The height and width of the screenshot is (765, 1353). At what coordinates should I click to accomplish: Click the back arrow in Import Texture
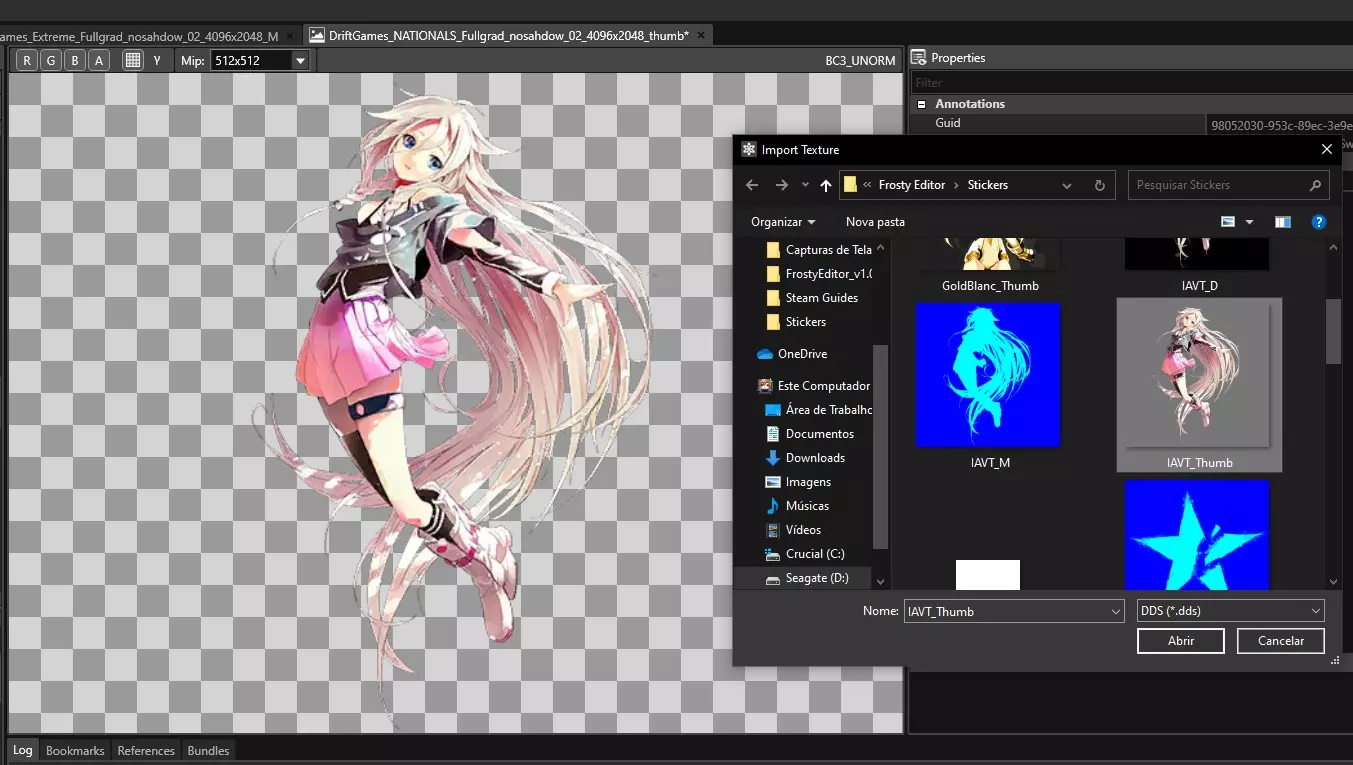click(x=752, y=185)
